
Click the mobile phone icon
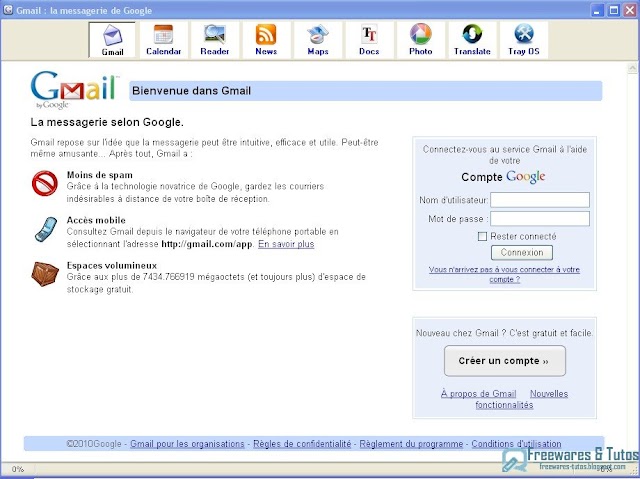pos(46,229)
